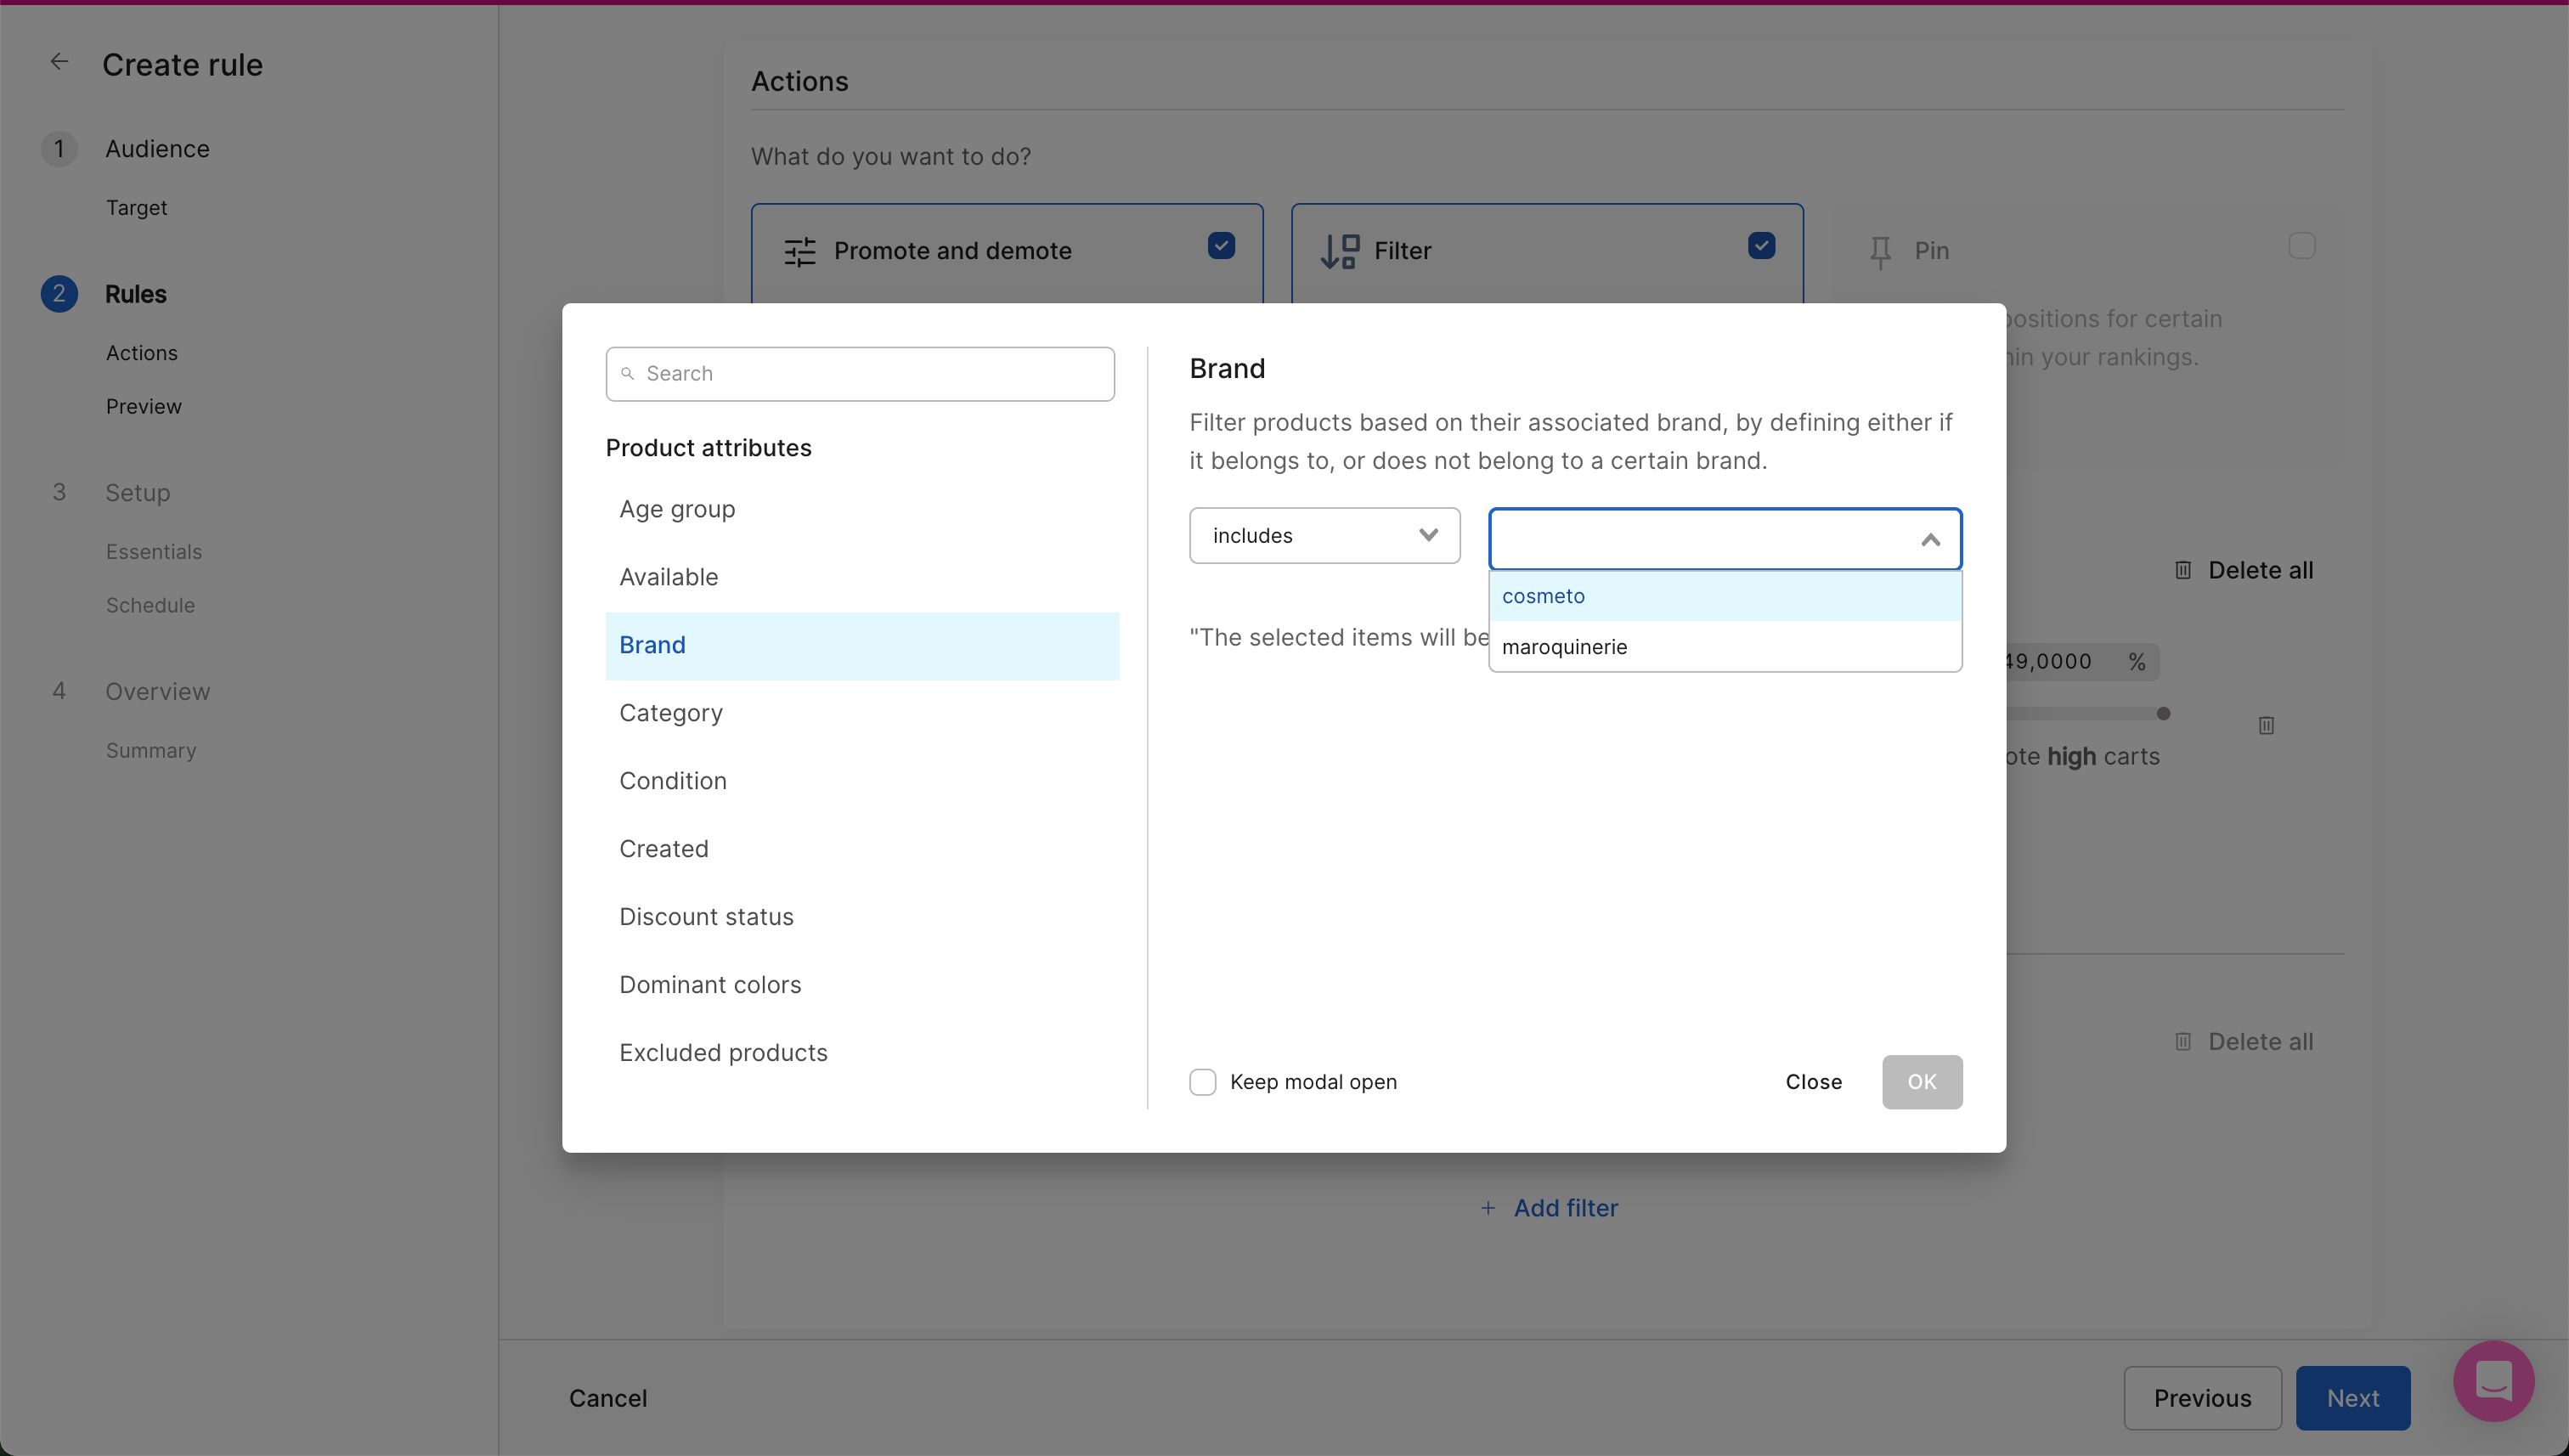Click the Next button
This screenshot has width=2569, height=1456.
point(2352,1398)
